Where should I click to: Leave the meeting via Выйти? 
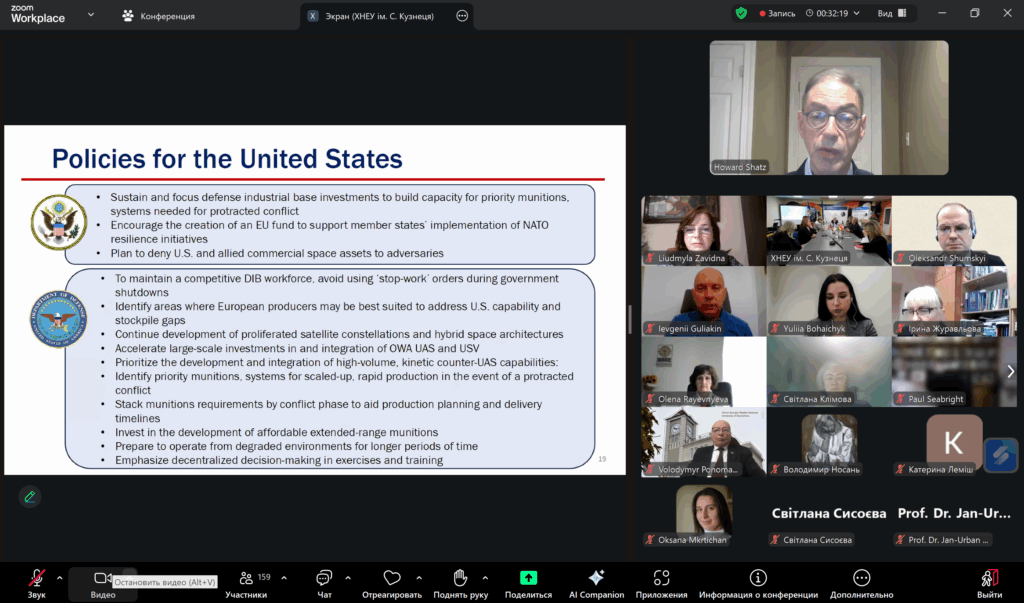pyautogui.click(x=989, y=582)
